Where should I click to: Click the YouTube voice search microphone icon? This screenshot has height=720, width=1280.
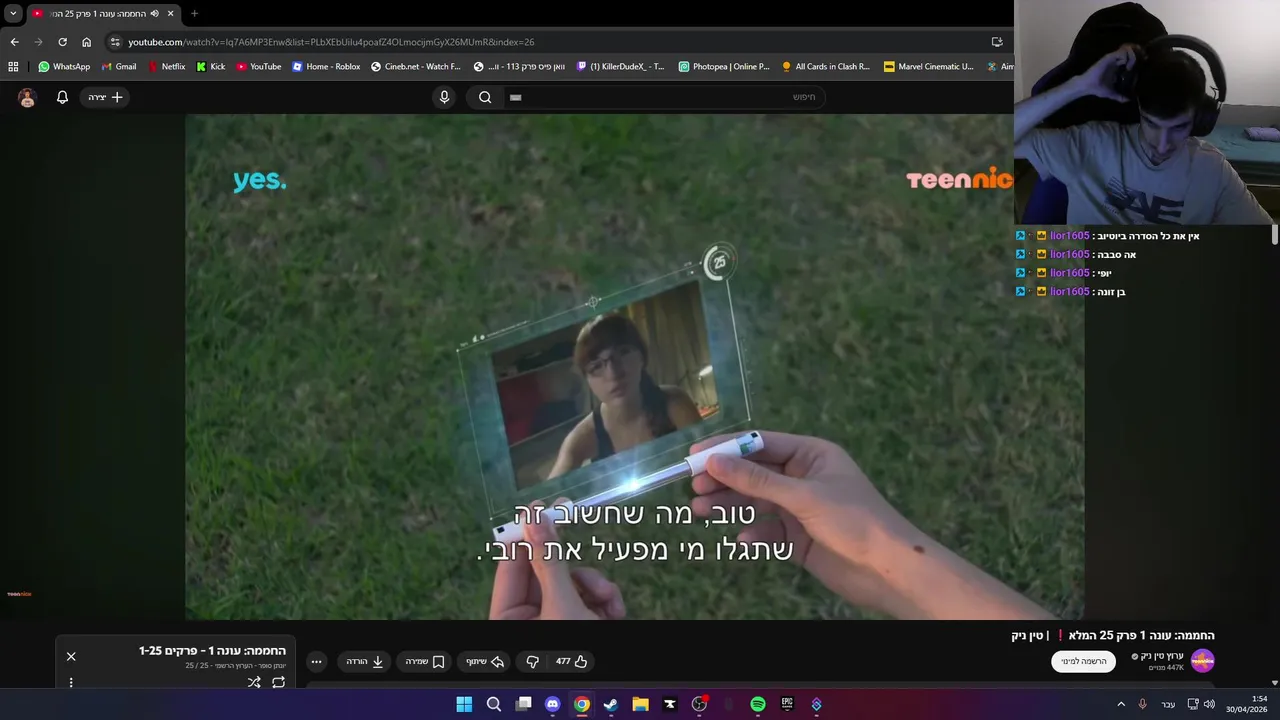pos(445,97)
